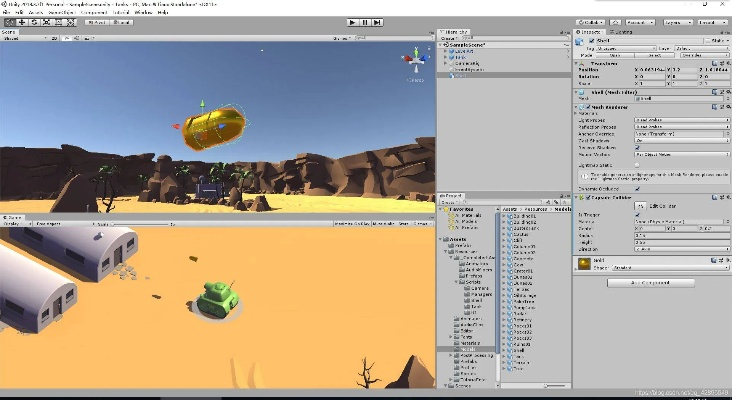Select the Move tool
Screen dimensions: 732x400
point(21,21)
